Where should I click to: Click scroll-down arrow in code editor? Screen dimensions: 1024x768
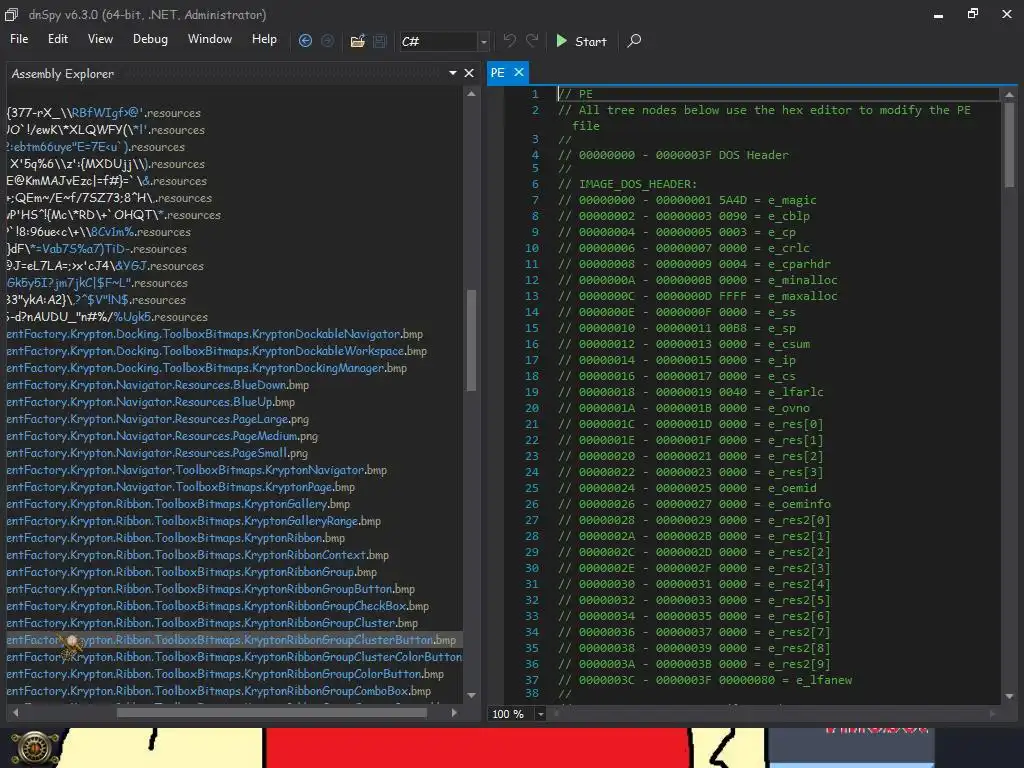pyautogui.click(x=1009, y=697)
